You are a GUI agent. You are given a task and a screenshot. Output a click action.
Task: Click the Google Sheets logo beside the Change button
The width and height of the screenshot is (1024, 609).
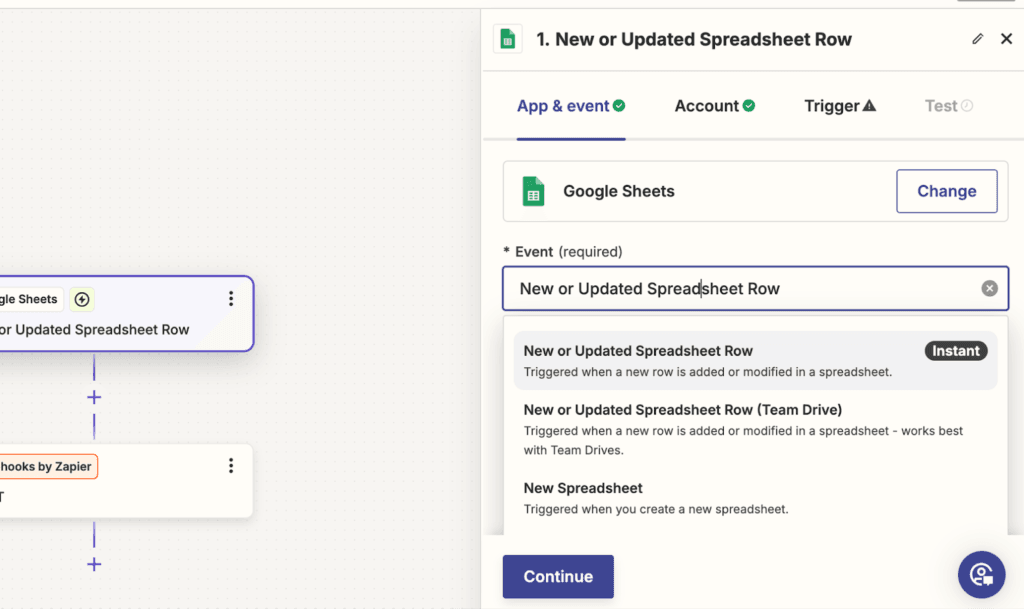(x=532, y=190)
